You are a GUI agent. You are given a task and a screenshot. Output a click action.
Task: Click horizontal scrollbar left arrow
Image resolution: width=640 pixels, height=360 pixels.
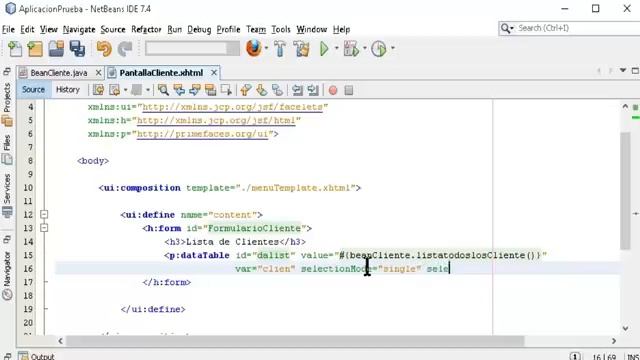pyautogui.click(x=60, y=341)
